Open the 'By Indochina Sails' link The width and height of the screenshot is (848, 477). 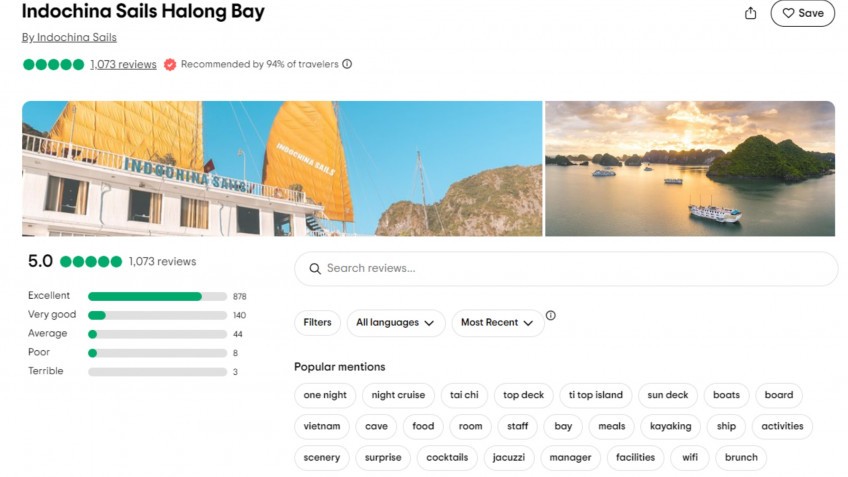point(69,38)
